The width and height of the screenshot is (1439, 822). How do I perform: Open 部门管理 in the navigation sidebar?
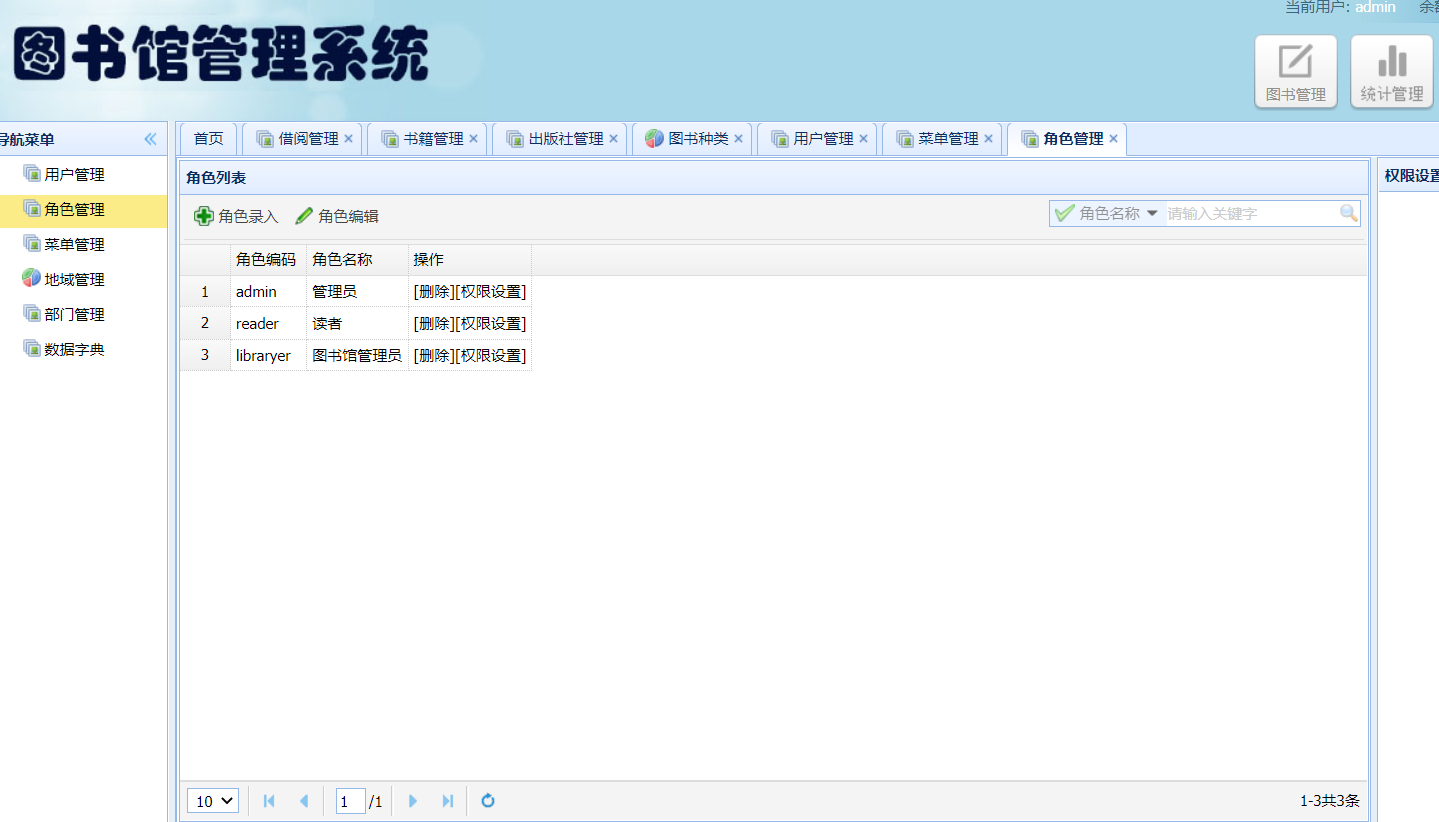tap(74, 315)
